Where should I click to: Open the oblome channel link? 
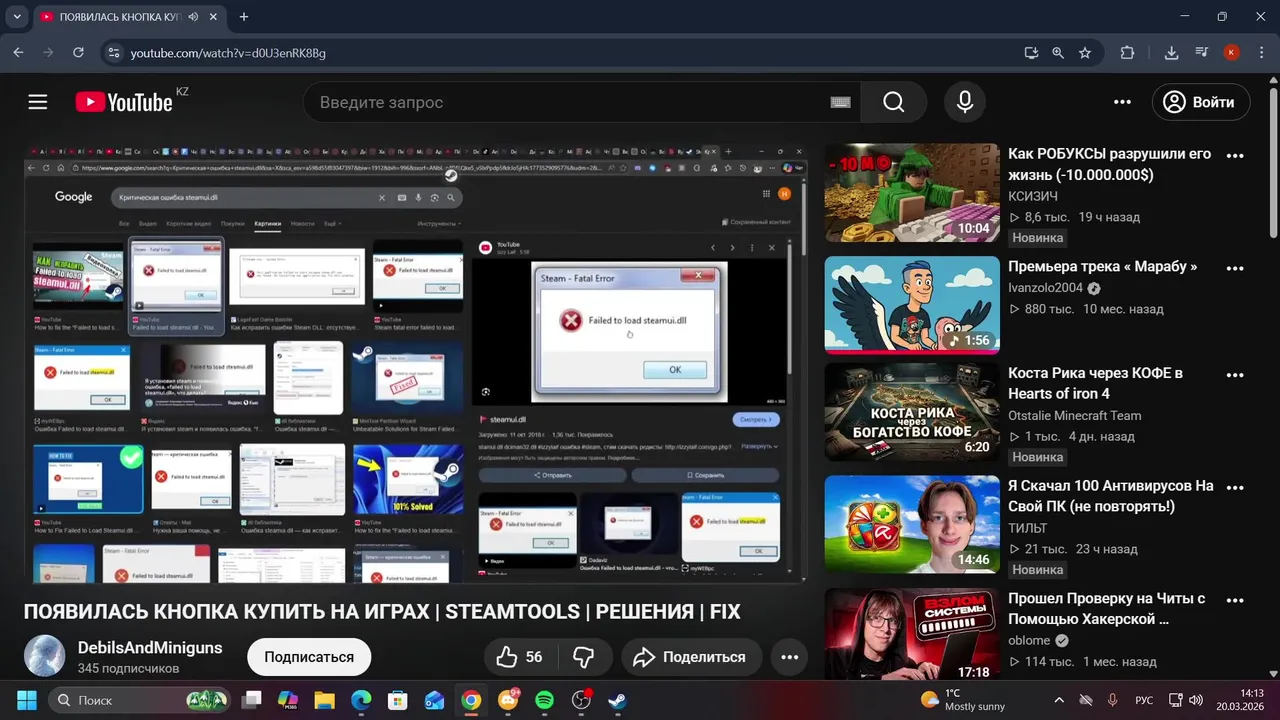[1029, 640]
